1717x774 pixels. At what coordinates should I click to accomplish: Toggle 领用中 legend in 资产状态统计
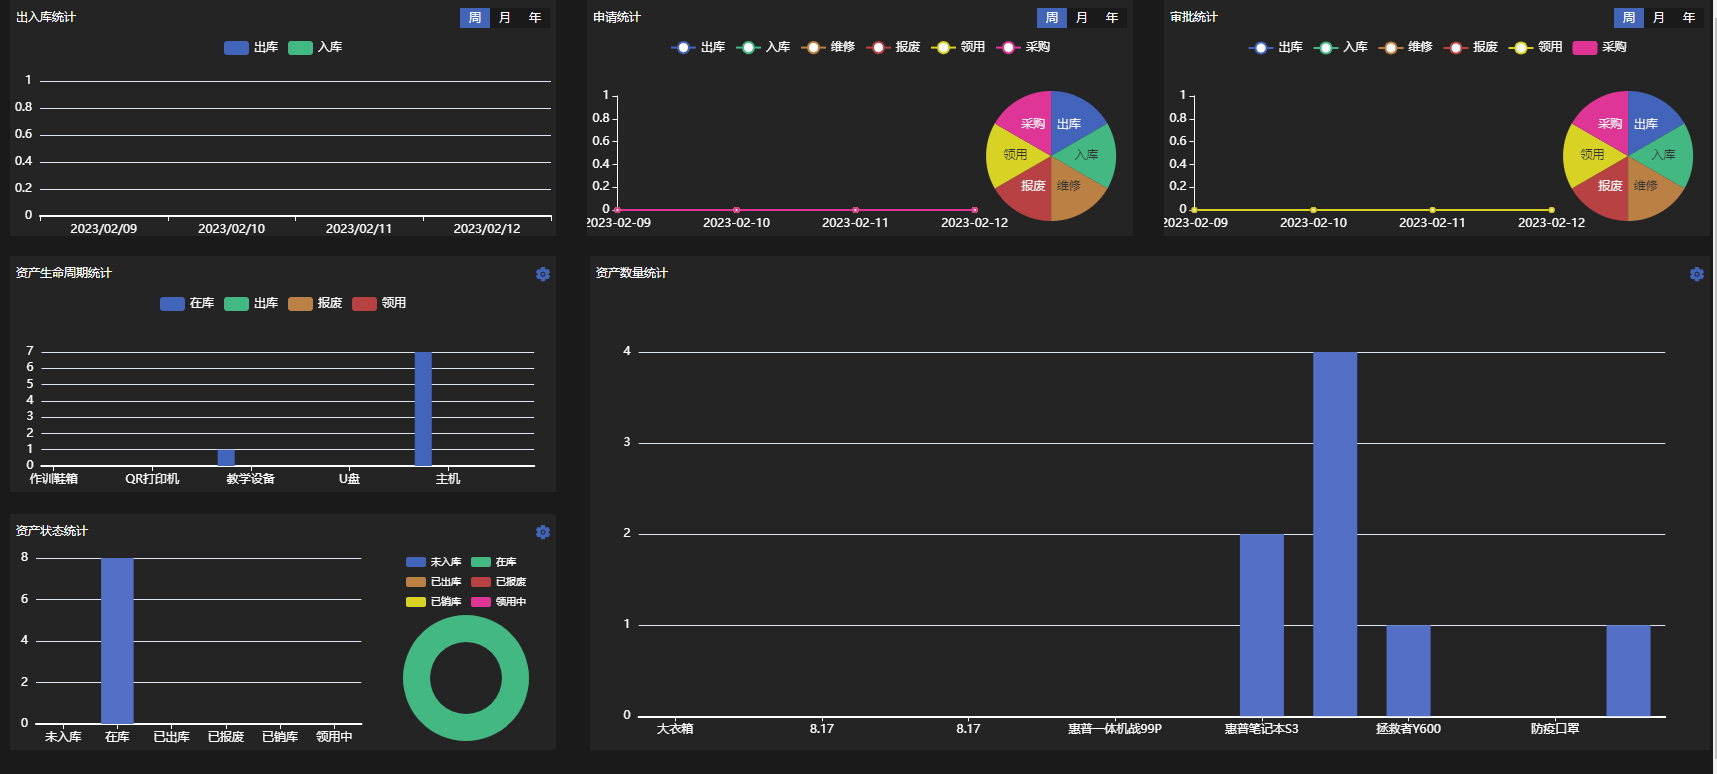499,602
